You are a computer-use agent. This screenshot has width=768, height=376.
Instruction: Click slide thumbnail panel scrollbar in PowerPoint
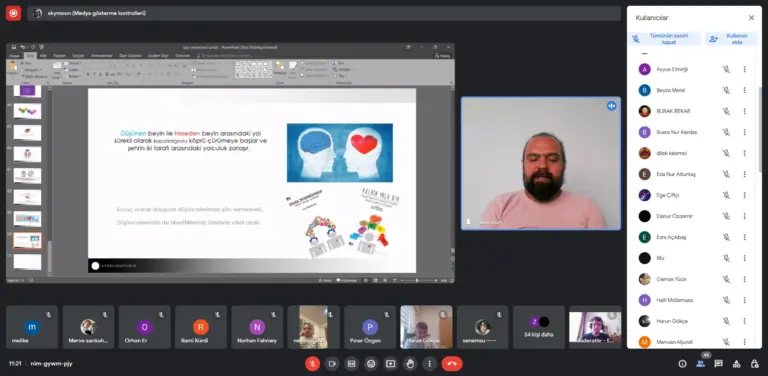tap(49, 256)
